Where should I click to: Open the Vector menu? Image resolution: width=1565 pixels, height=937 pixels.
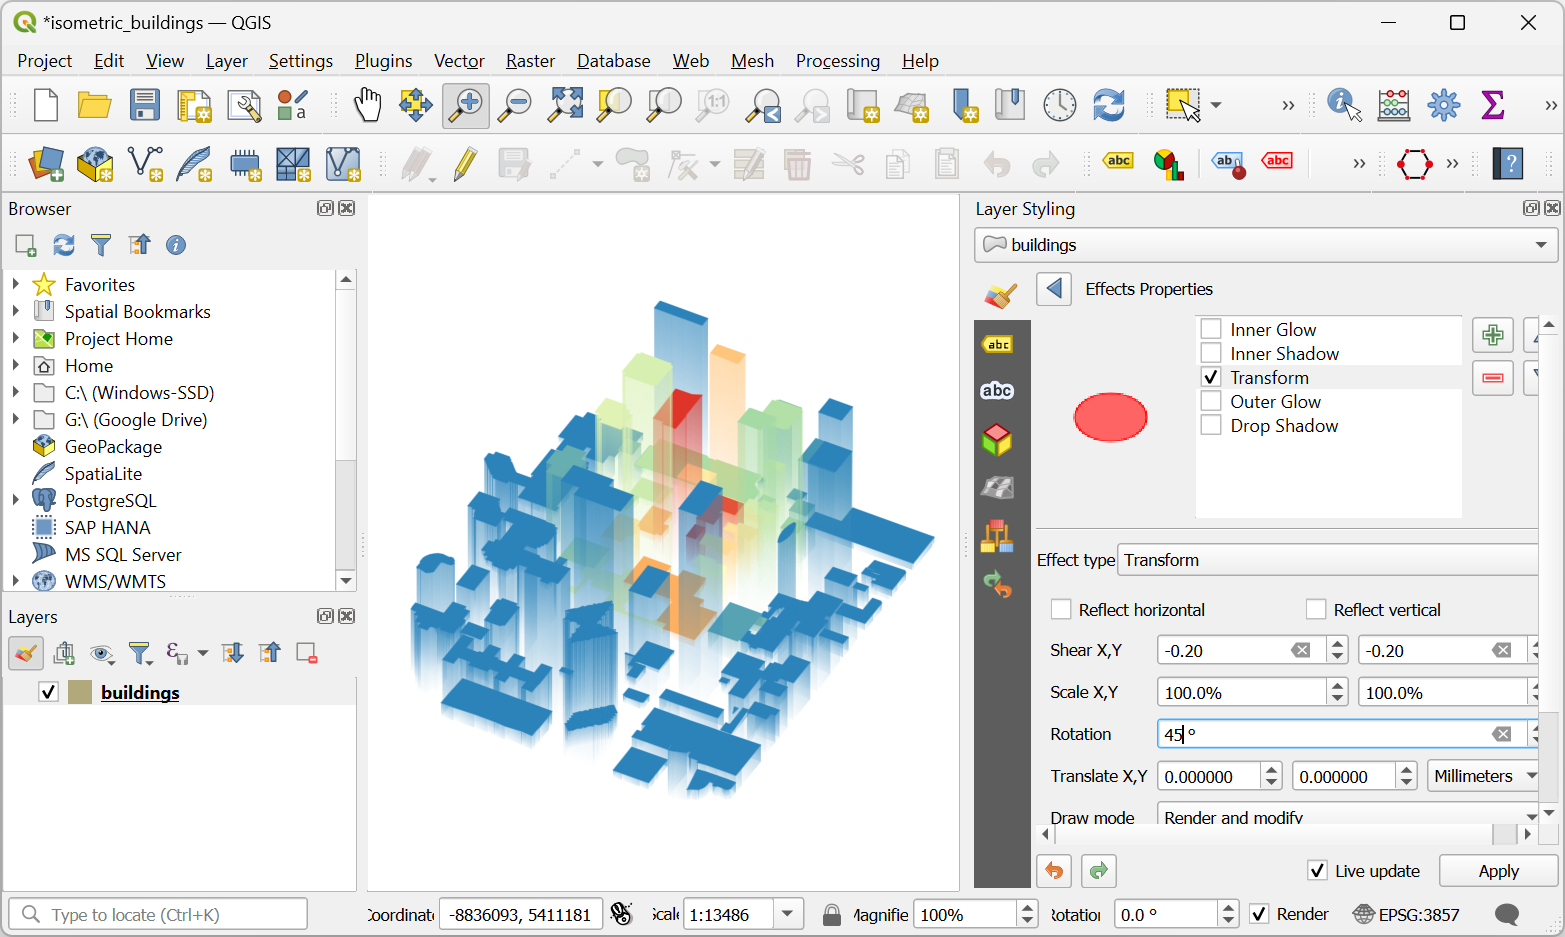(458, 61)
